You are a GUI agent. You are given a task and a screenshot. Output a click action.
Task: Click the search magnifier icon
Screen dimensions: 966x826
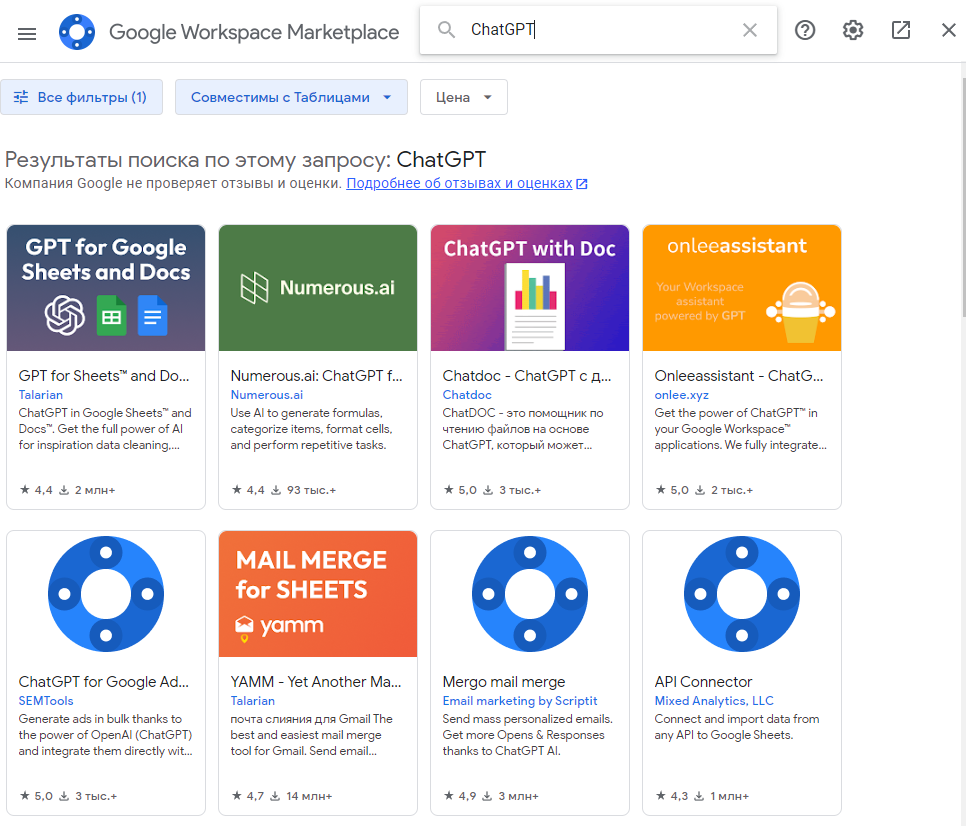pos(447,30)
